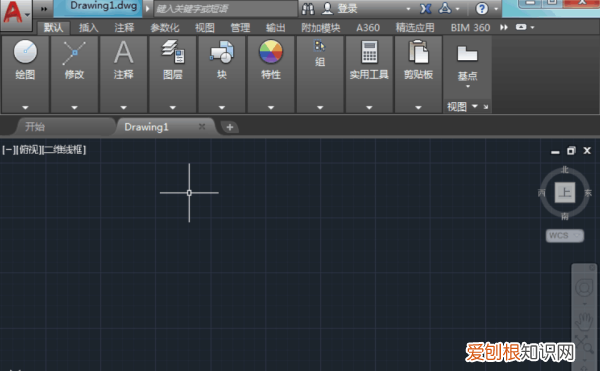
Task: Click the Autodesk Exchange X icon
Action: click(426, 8)
